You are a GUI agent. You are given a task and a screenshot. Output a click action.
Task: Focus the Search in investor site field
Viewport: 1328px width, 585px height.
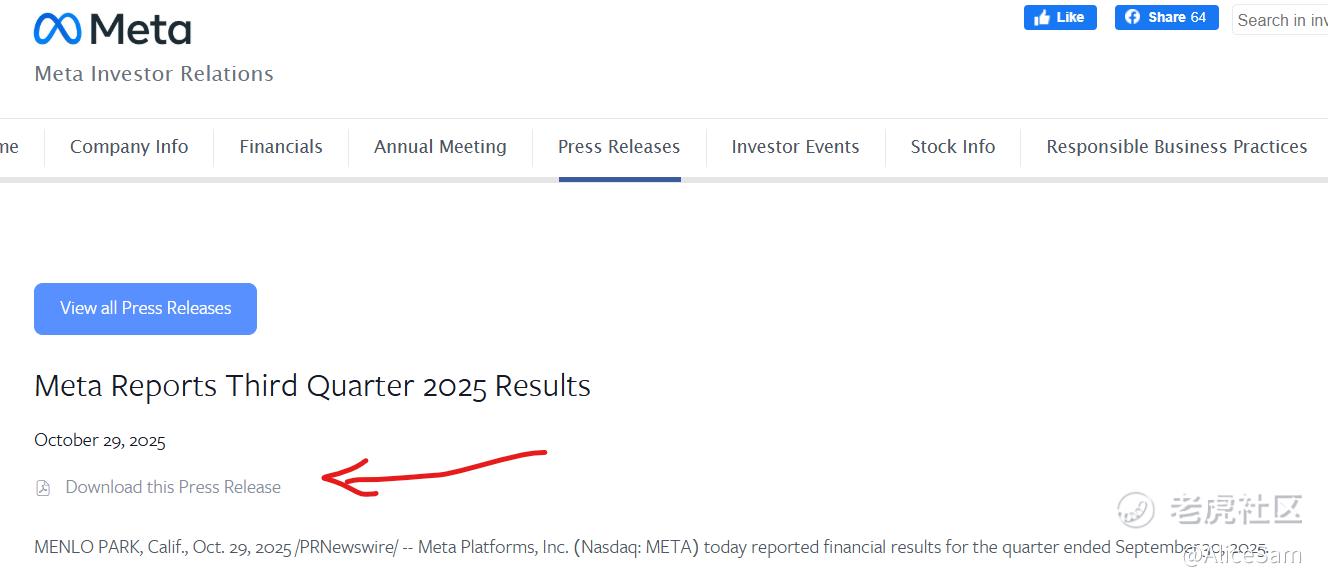(1282, 20)
